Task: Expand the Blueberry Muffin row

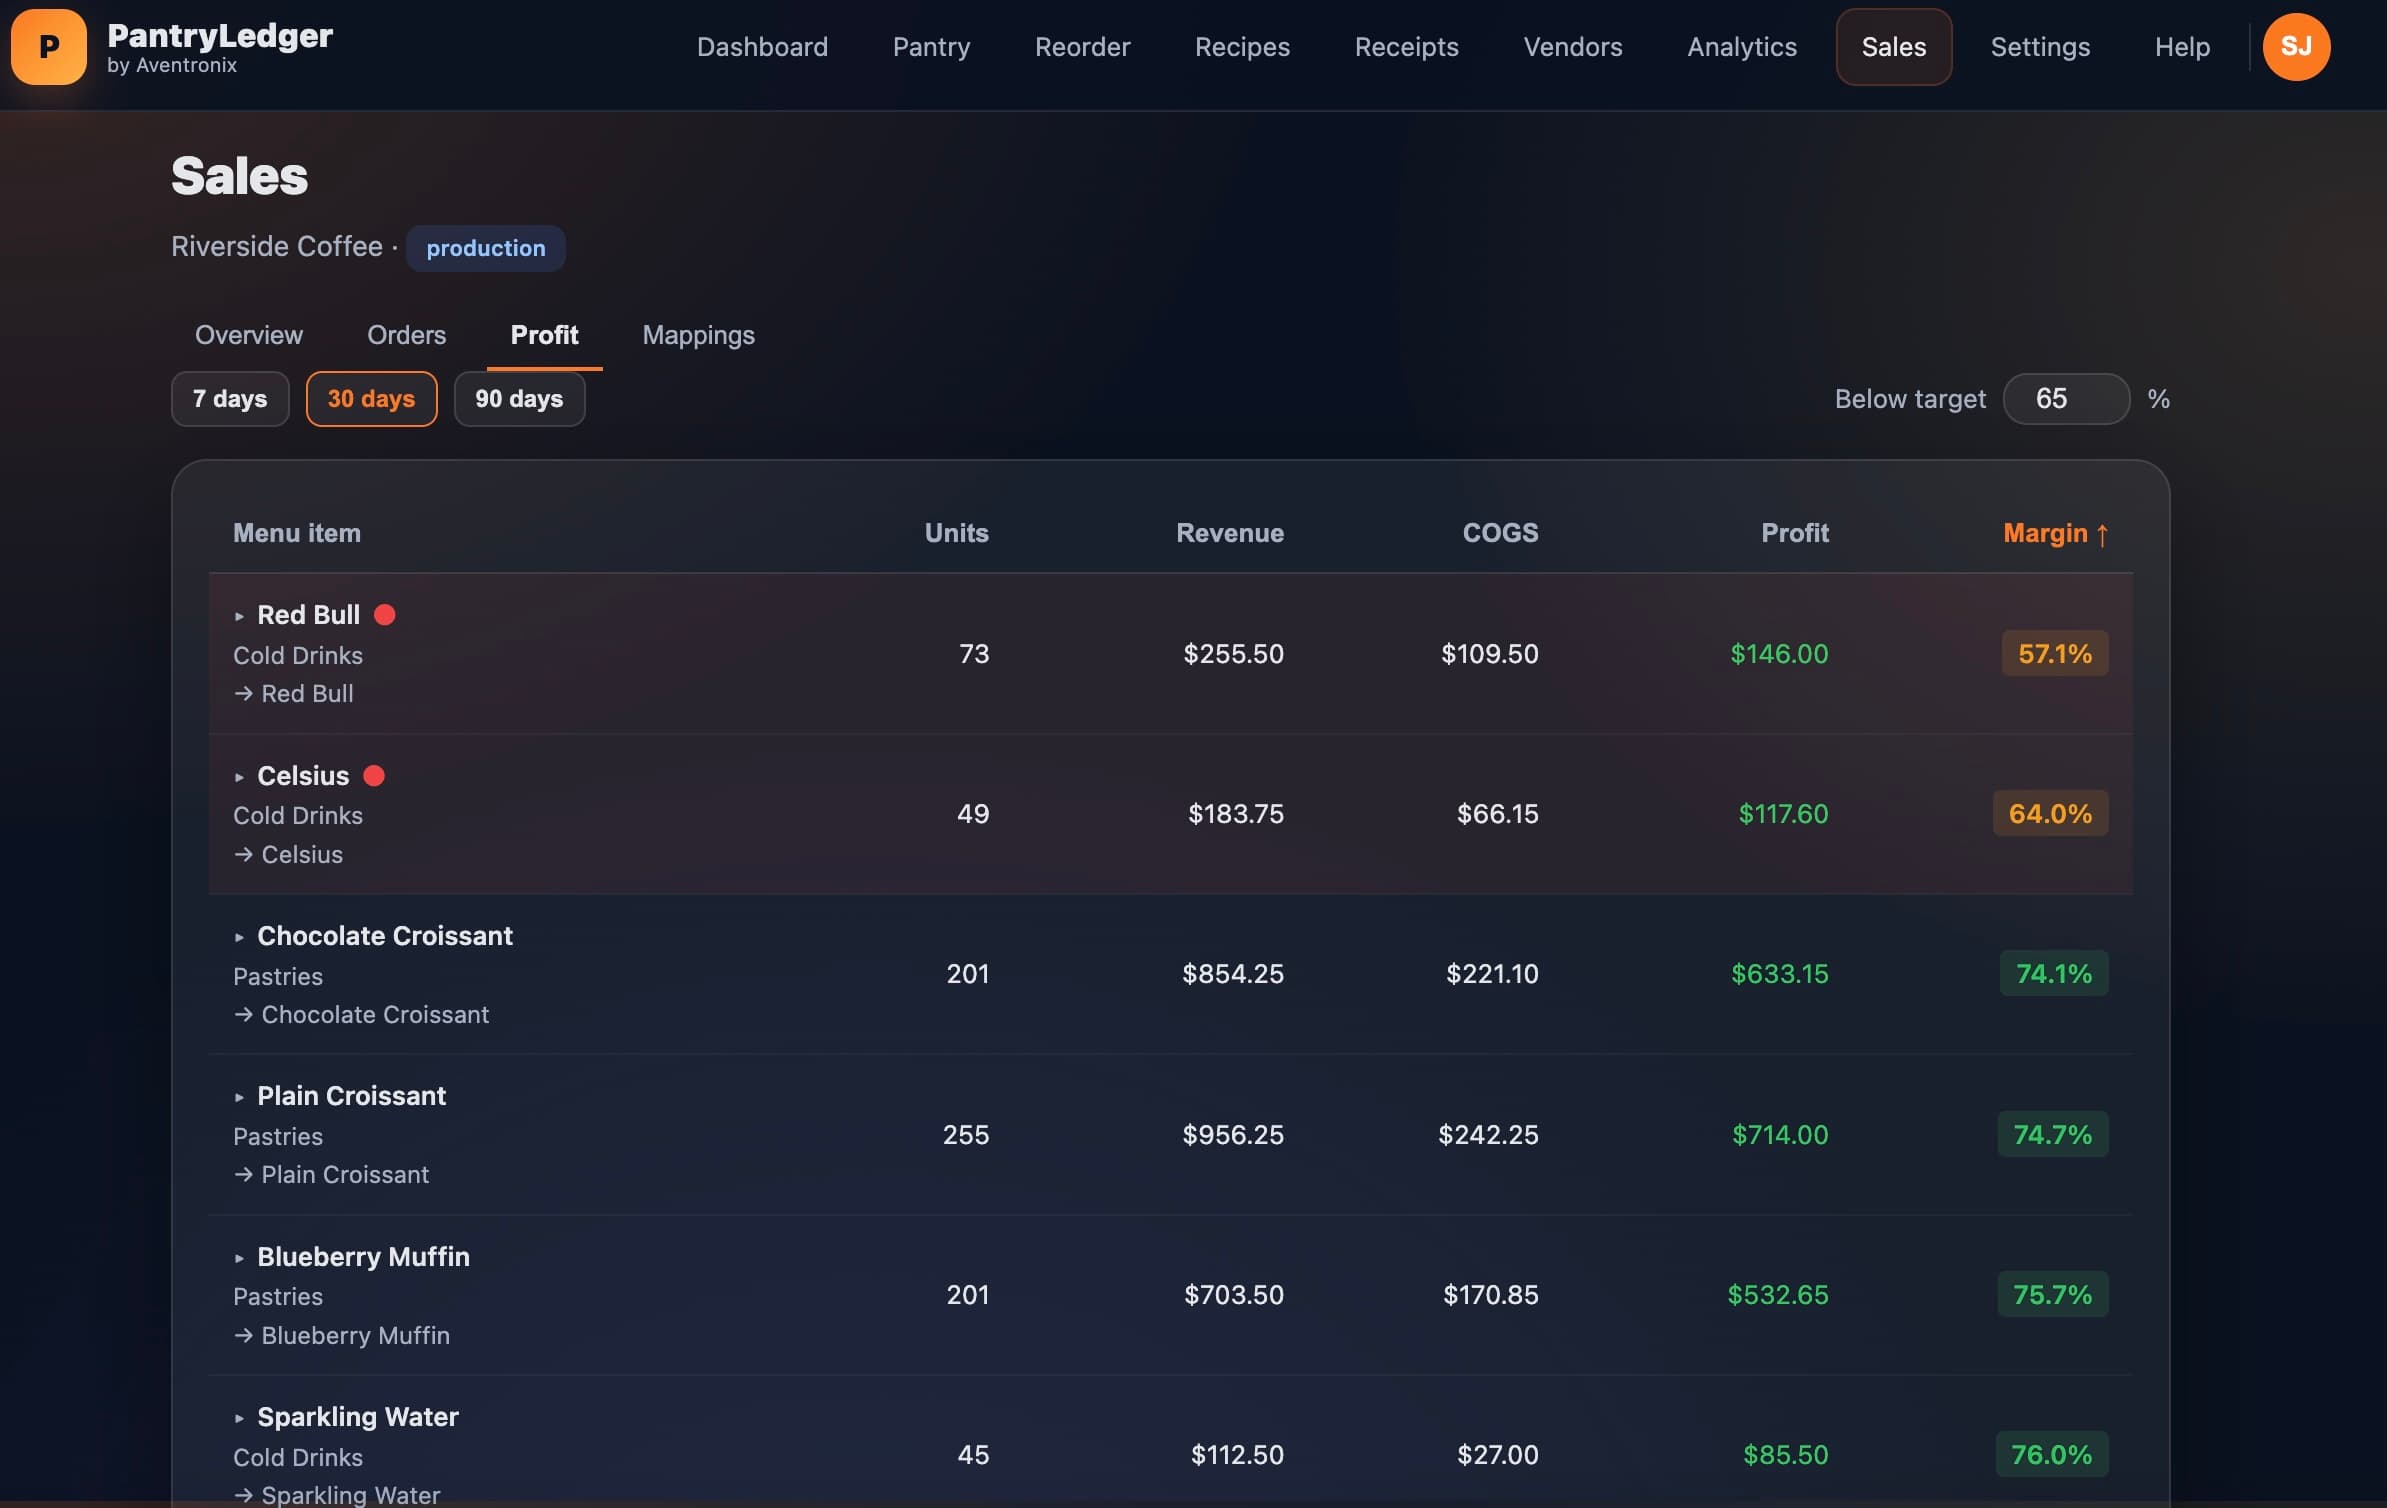Action: point(239,1258)
